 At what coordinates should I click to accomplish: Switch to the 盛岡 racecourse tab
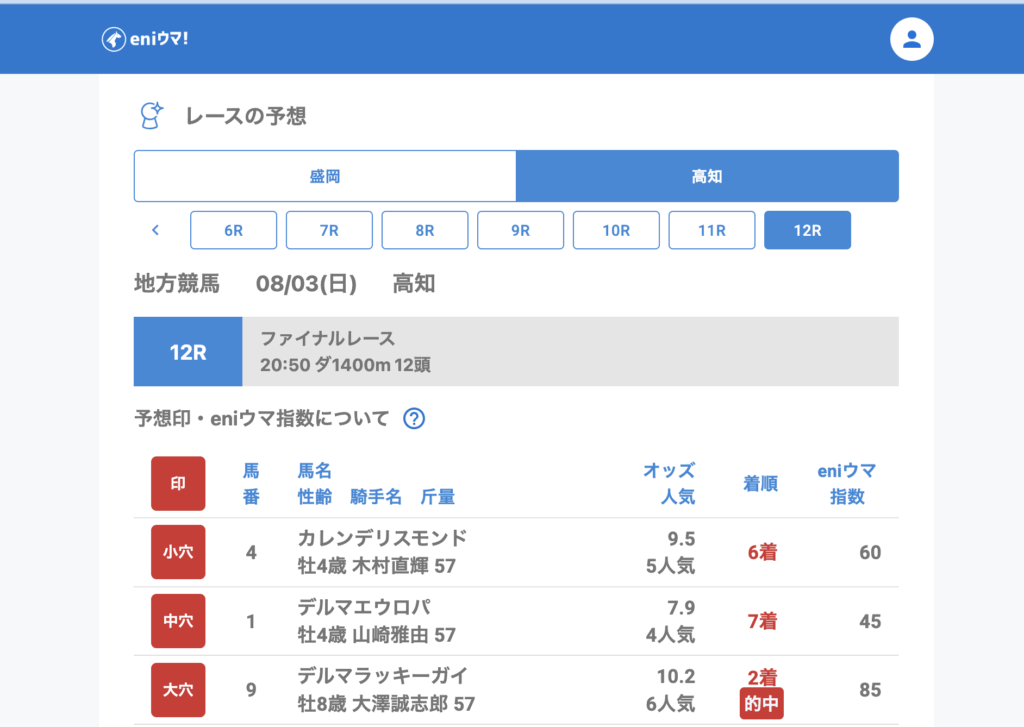coord(325,176)
